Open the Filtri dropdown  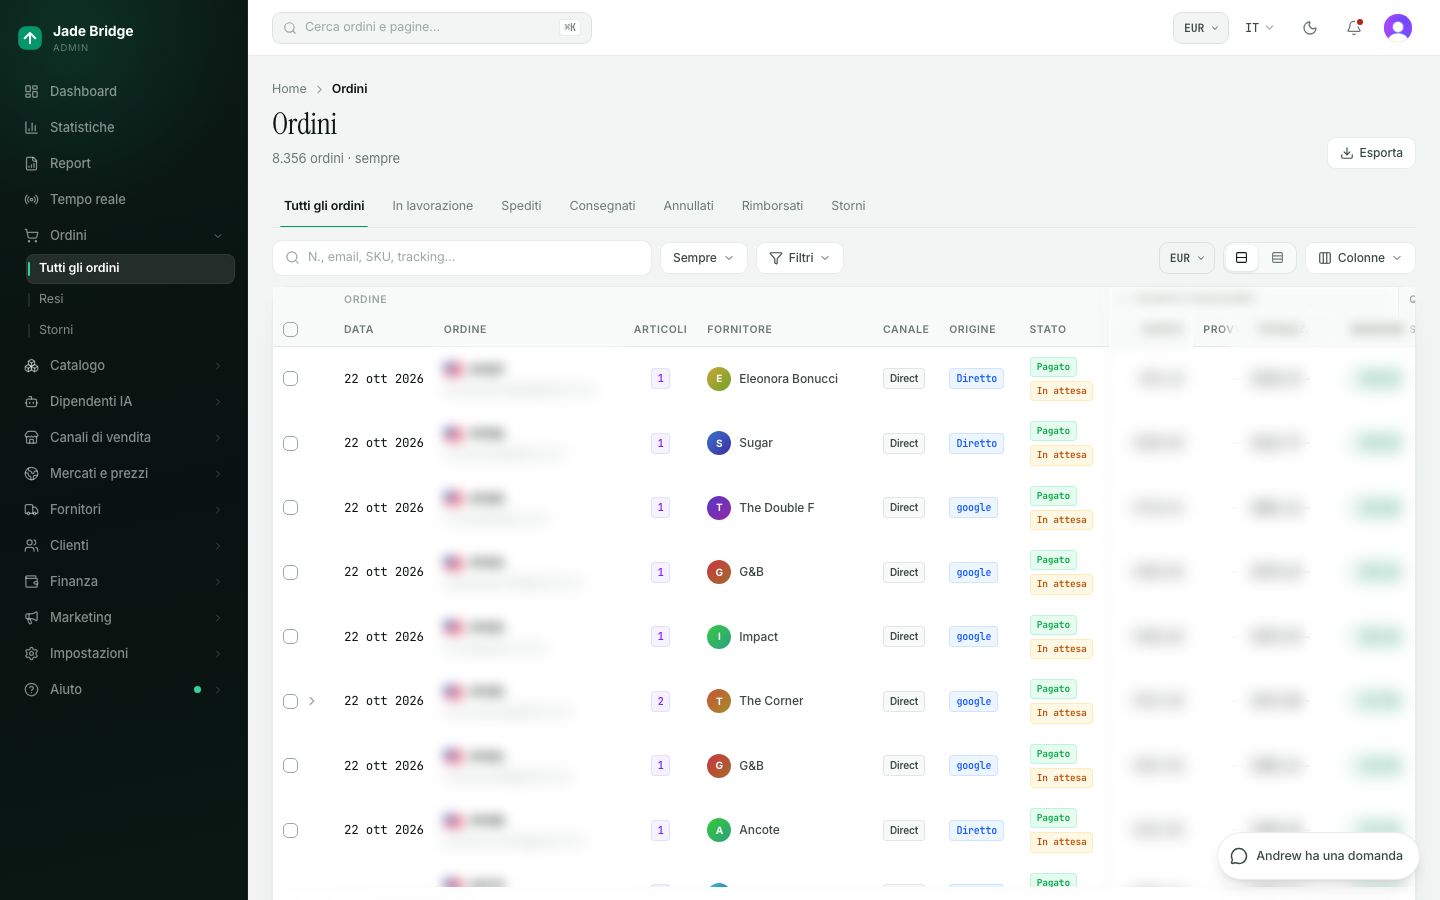[800, 258]
